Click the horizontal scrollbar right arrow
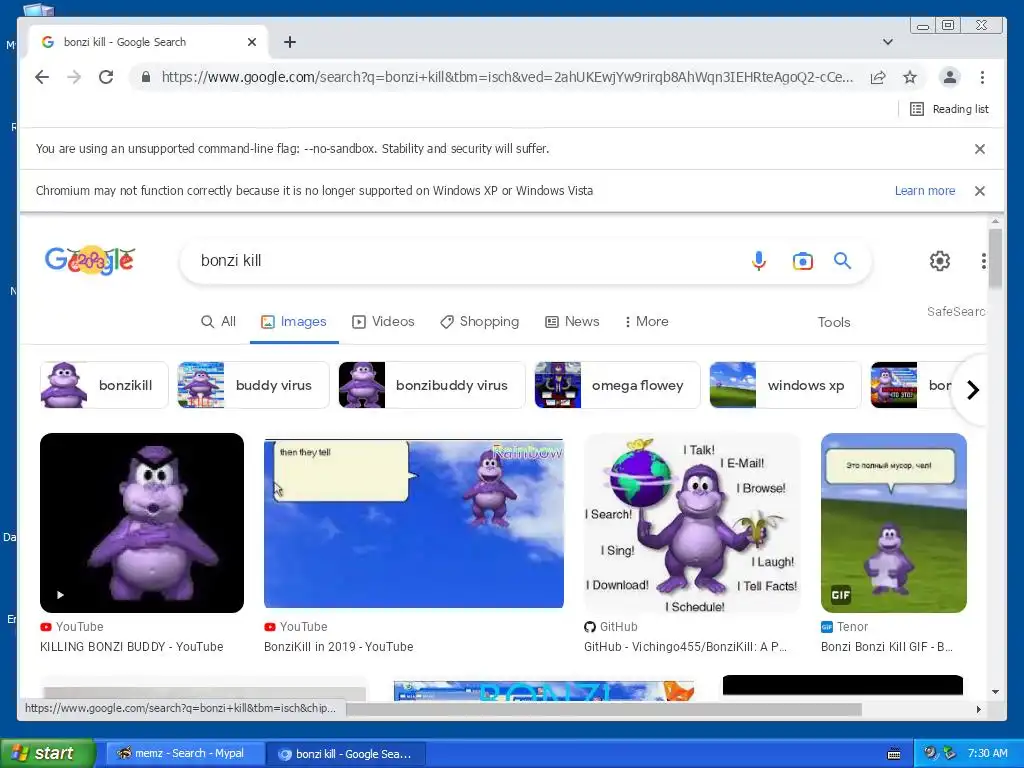This screenshot has height=768, width=1024. [978, 709]
